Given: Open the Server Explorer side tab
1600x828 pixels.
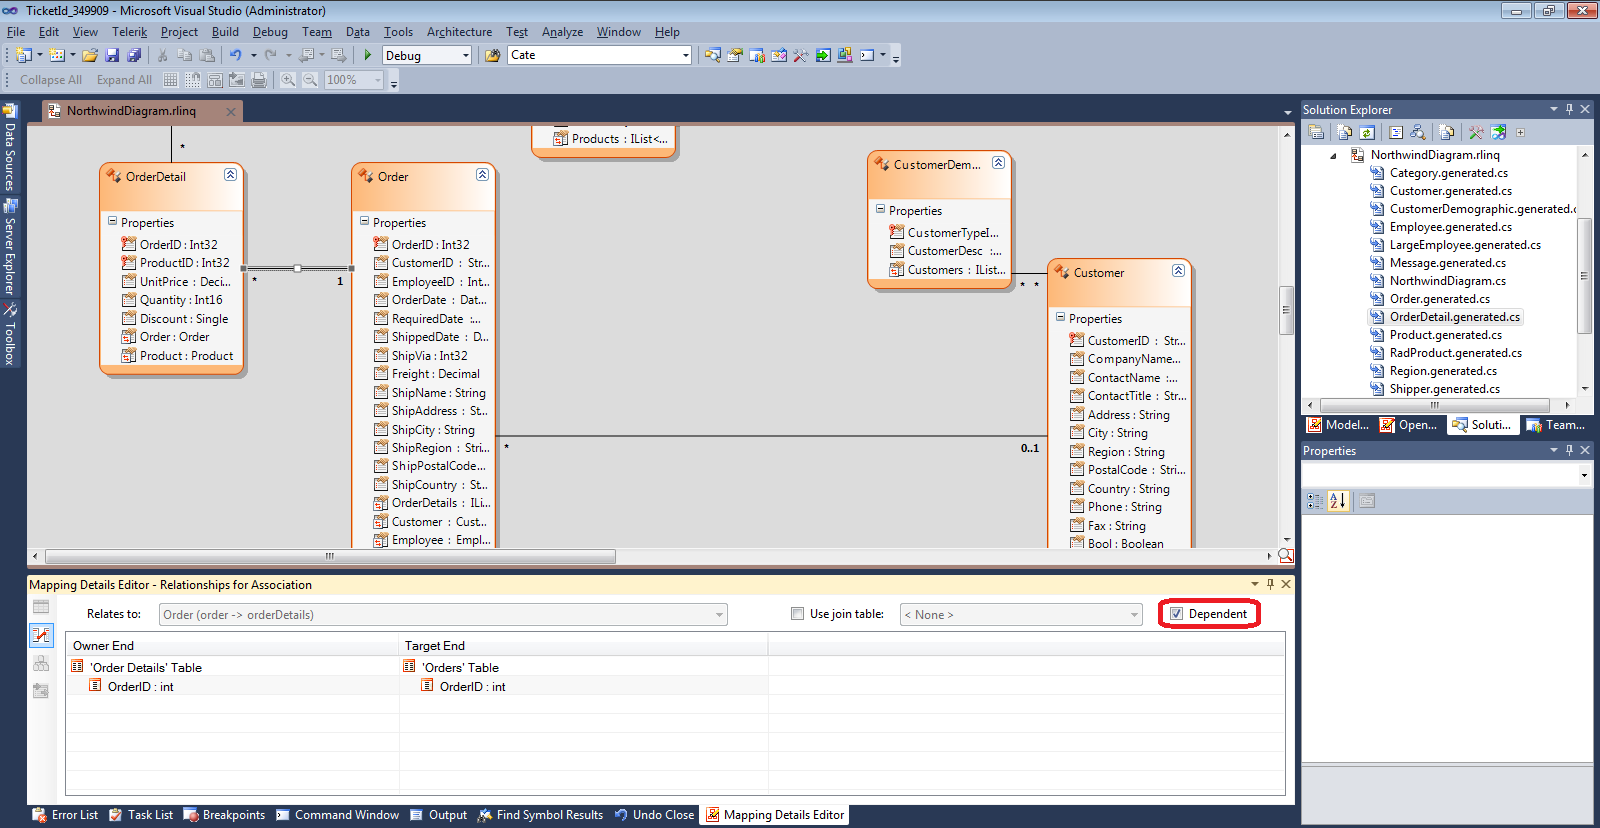Looking at the screenshot, I should point(10,248).
